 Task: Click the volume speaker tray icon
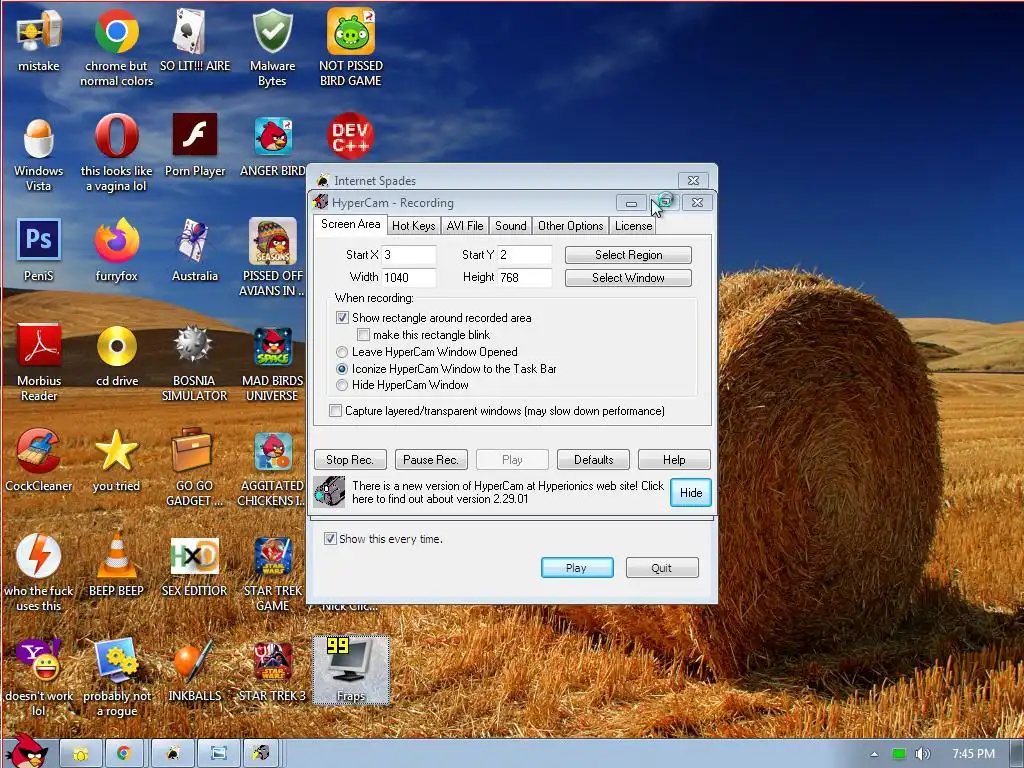coord(922,754)
